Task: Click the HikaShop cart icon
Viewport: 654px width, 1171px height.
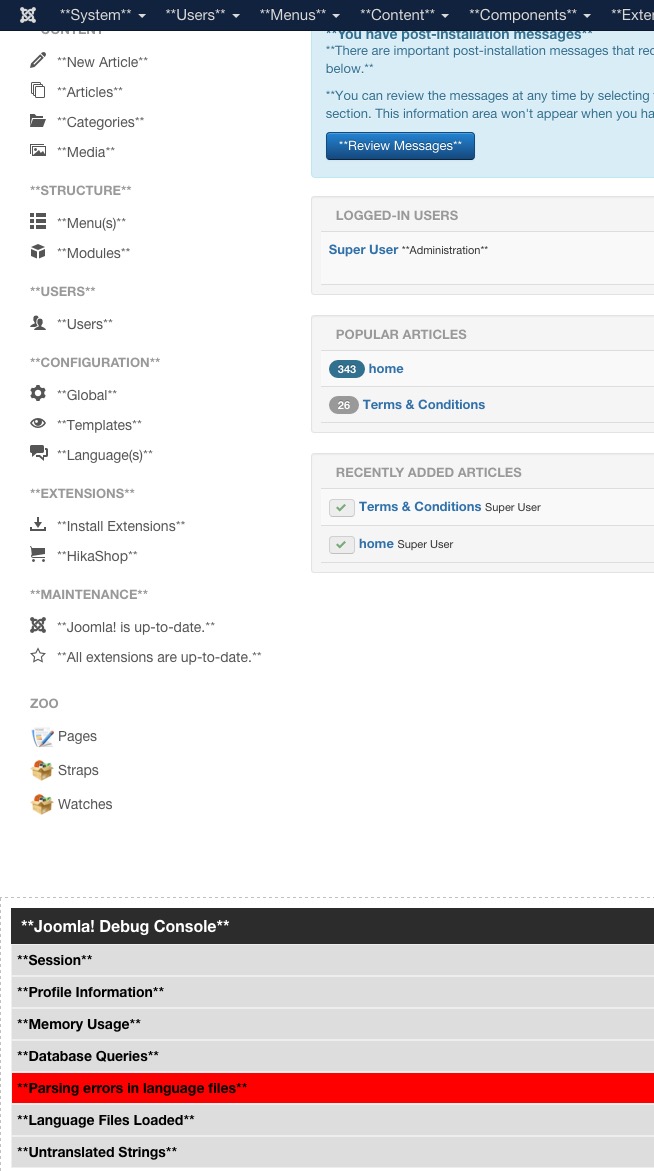Action: pos(38,555)
